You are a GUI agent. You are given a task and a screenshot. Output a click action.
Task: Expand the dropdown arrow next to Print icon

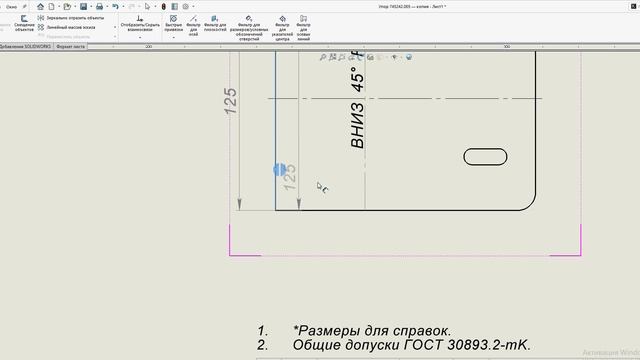[107, 7]
